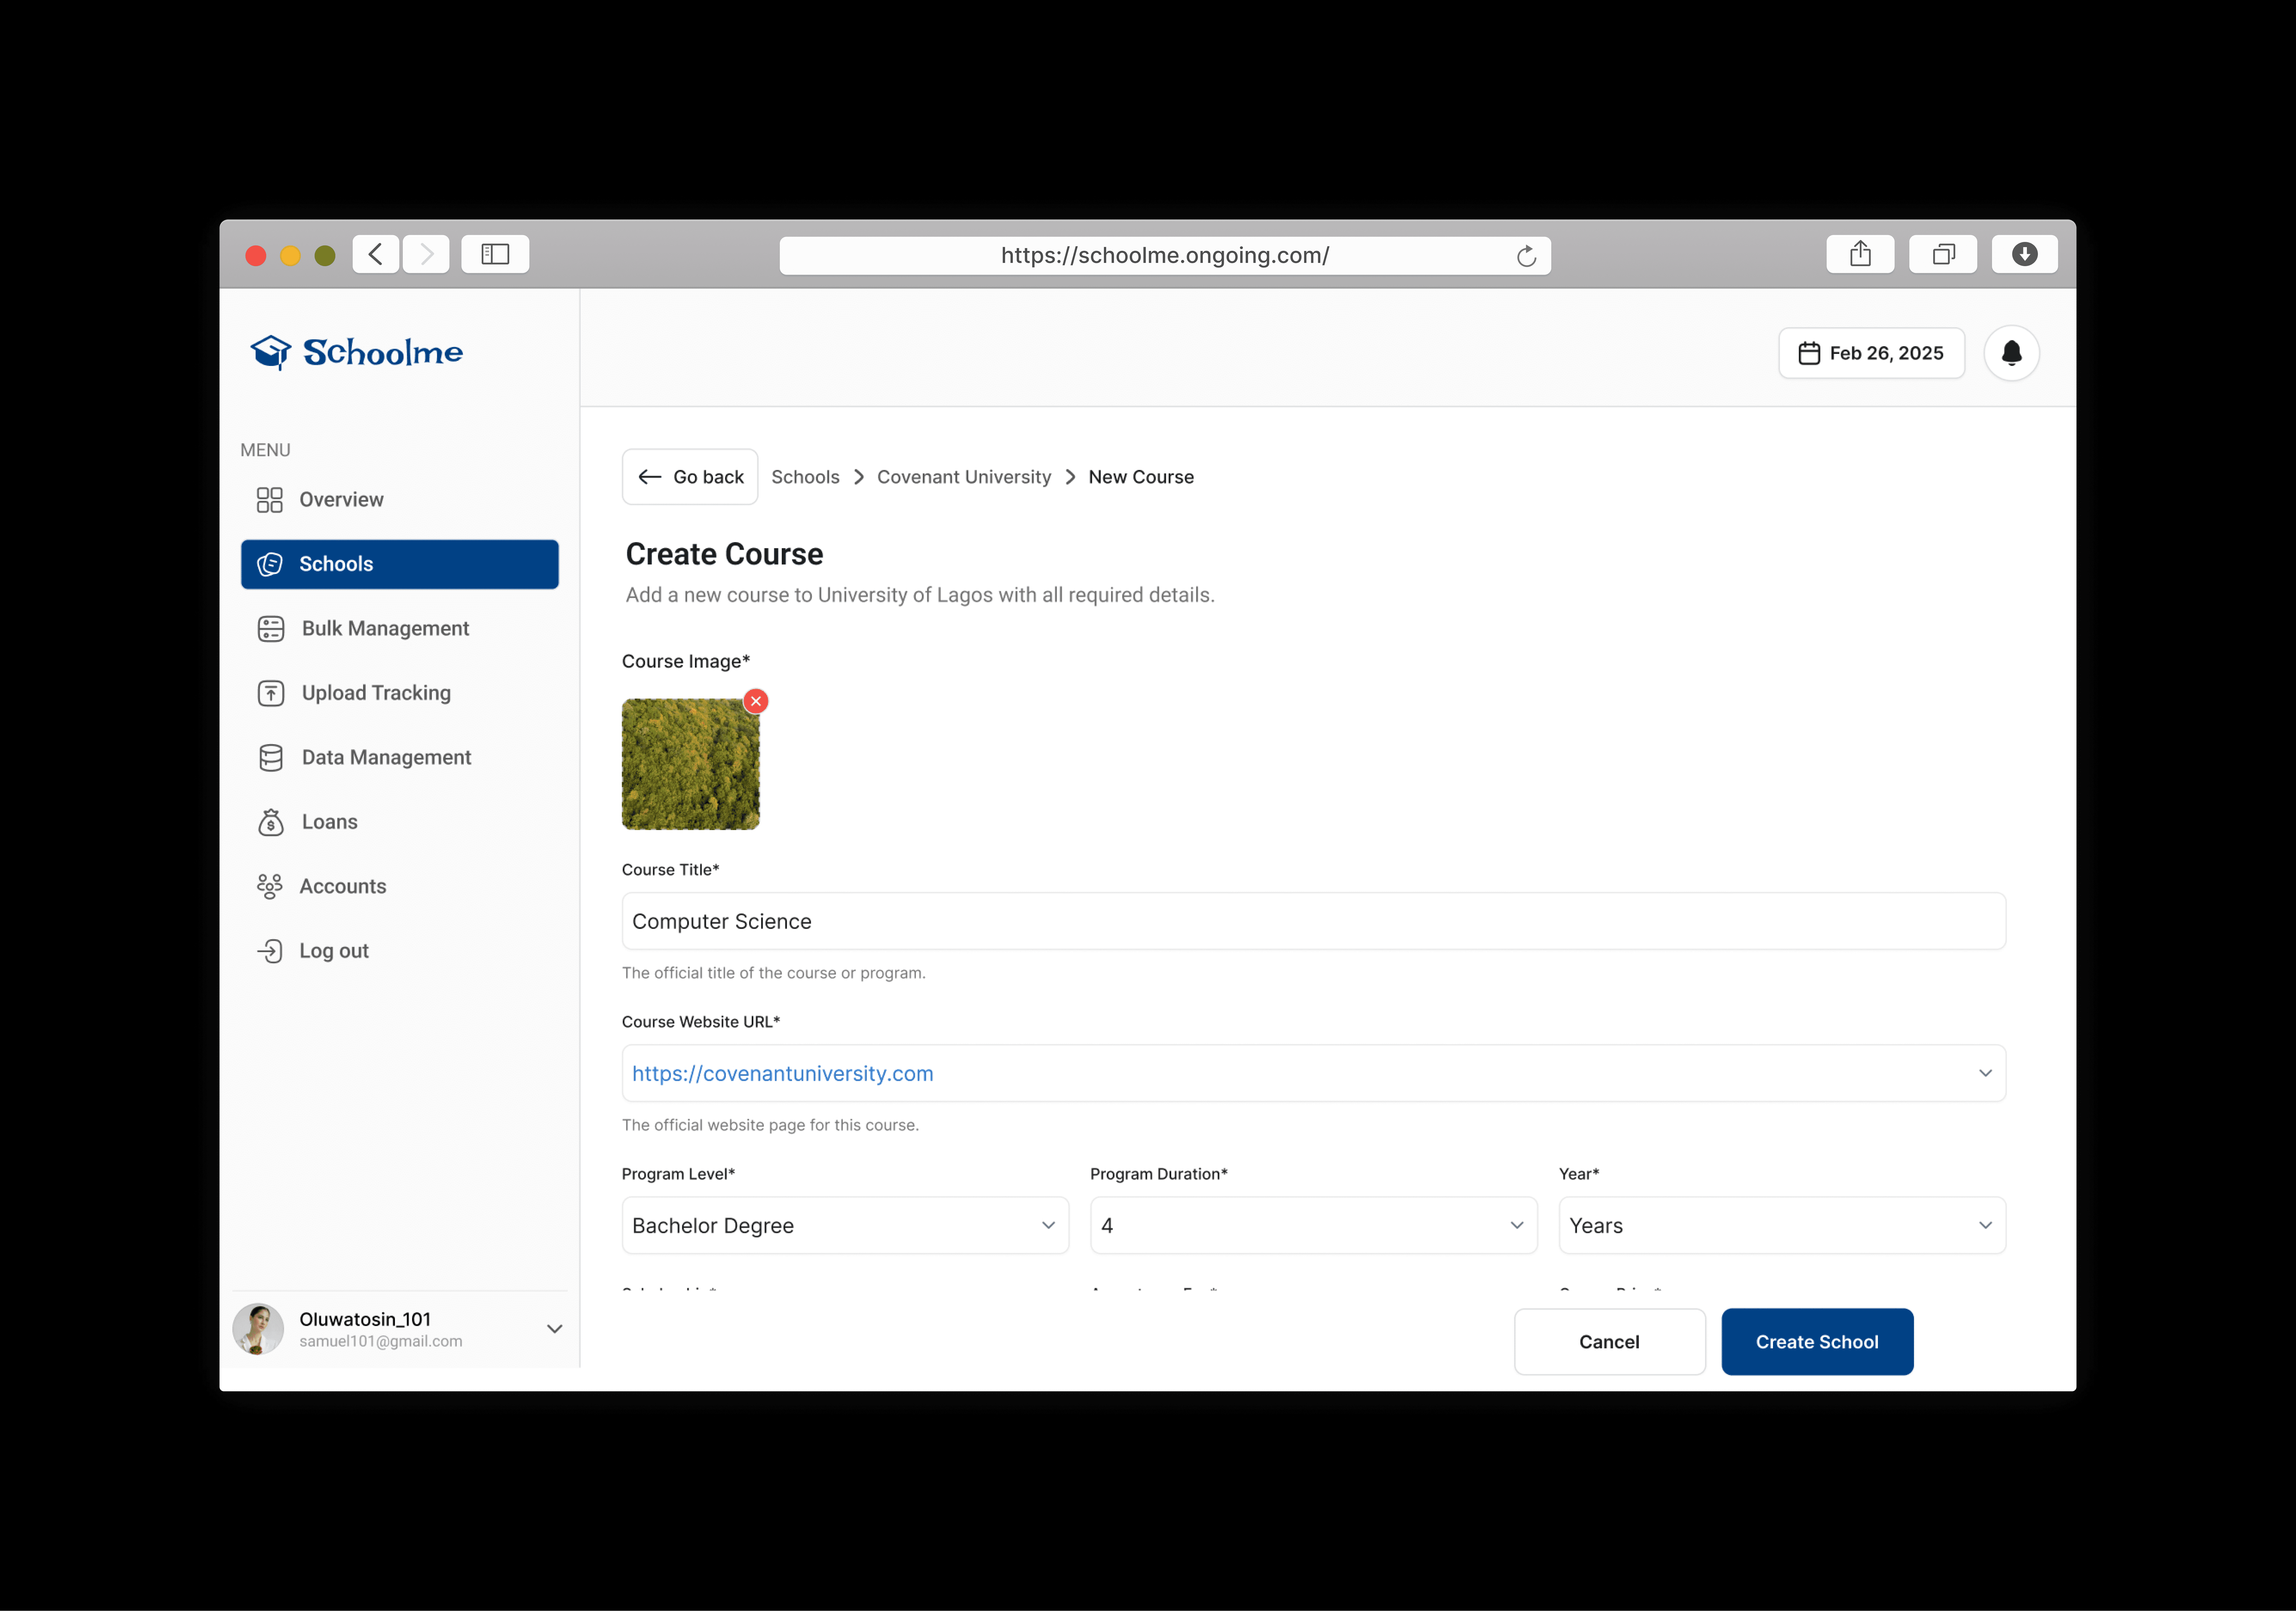
Task: Log out of Schoolme
Action: click(400, 951)
